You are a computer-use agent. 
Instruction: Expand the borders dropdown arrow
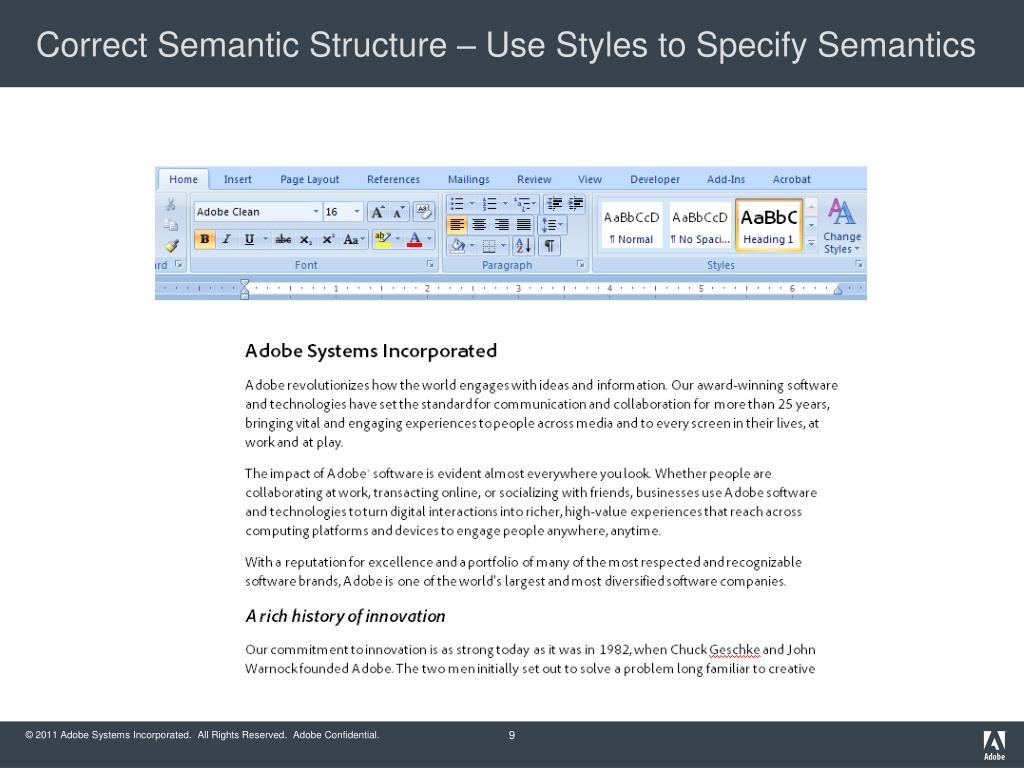click(503, 246)
